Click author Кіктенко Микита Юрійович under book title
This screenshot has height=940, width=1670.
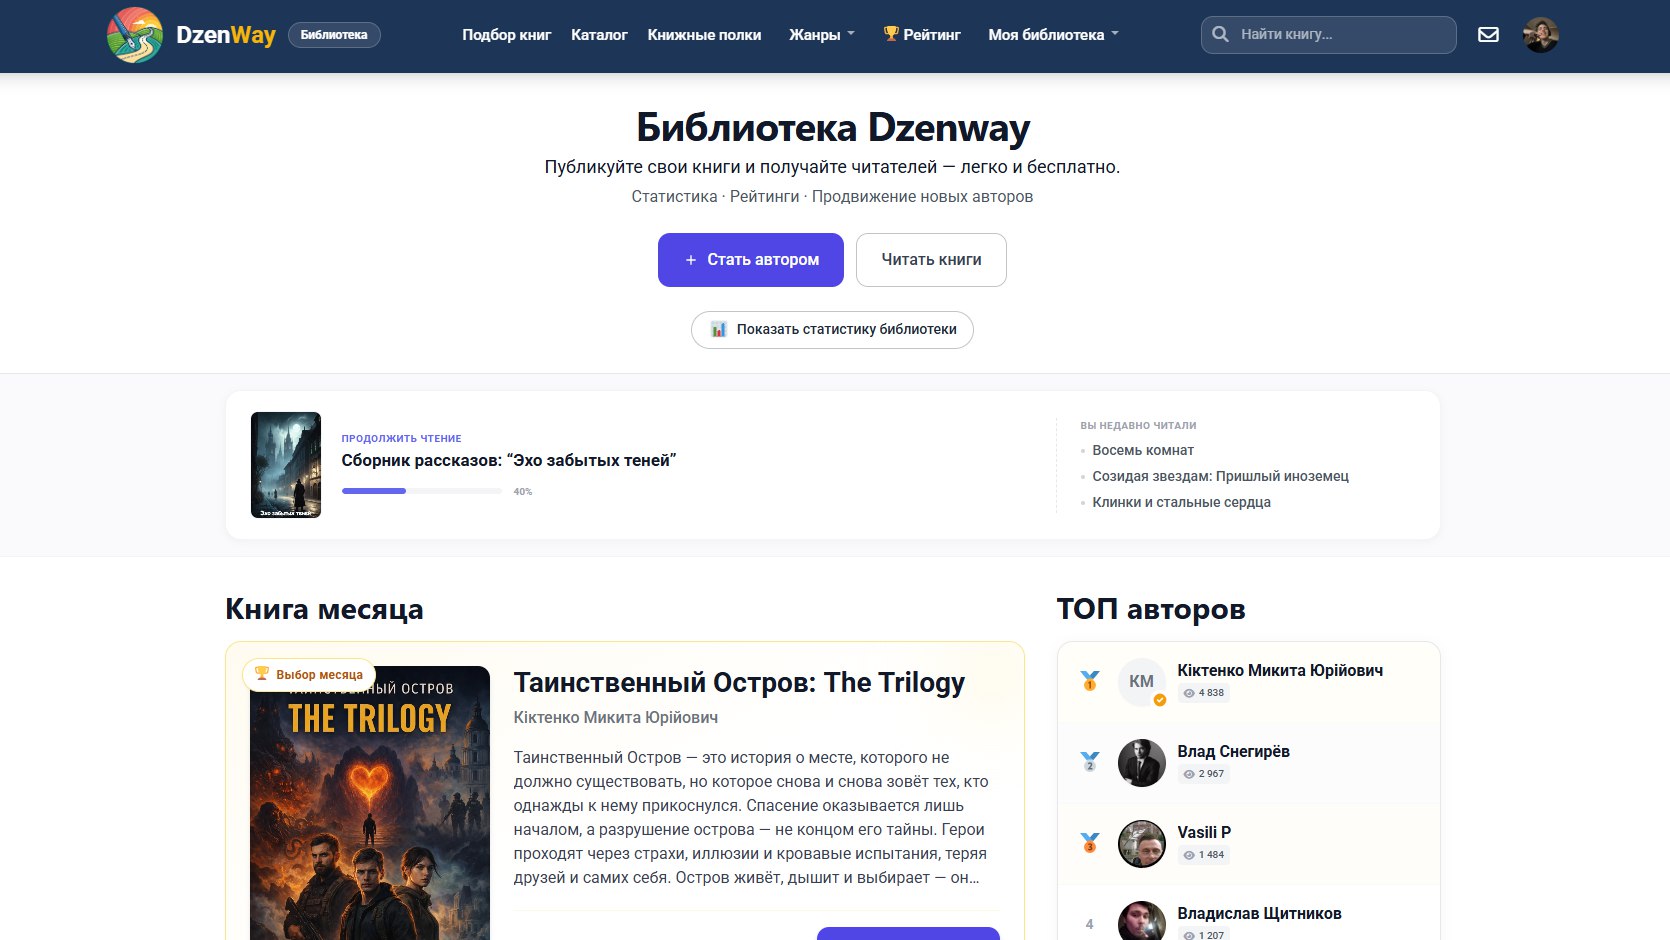tap(615, 717)
